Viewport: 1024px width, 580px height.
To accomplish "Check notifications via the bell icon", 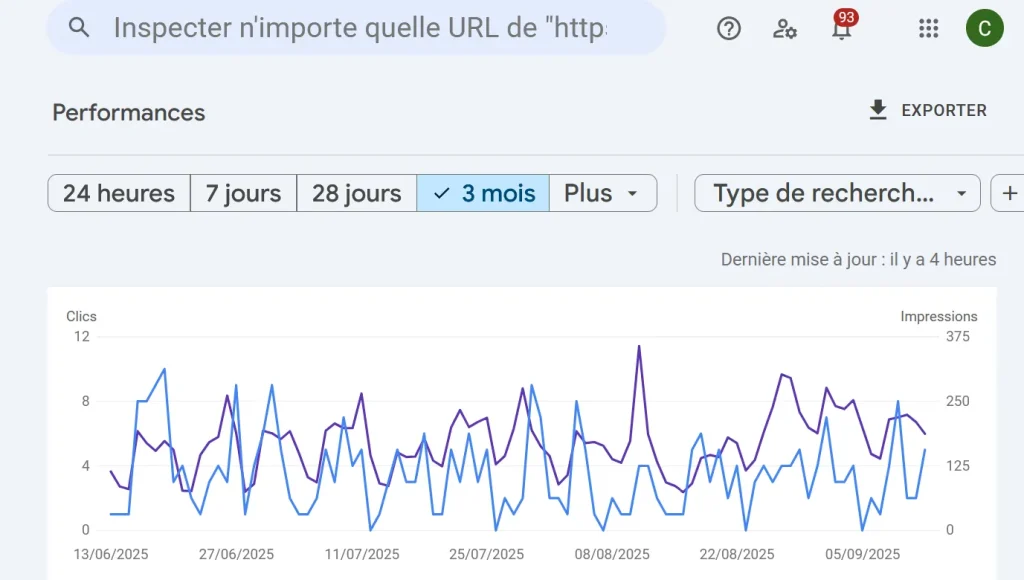I will (842, 30).
